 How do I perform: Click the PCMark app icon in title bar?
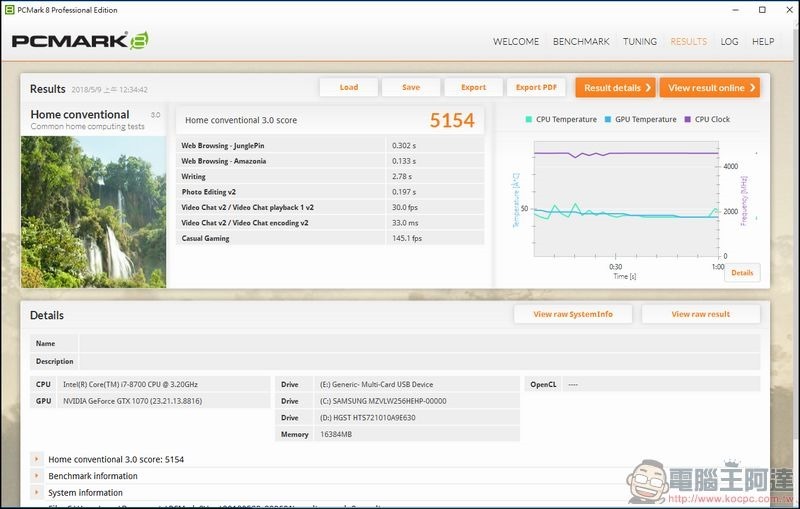[9, 10]
